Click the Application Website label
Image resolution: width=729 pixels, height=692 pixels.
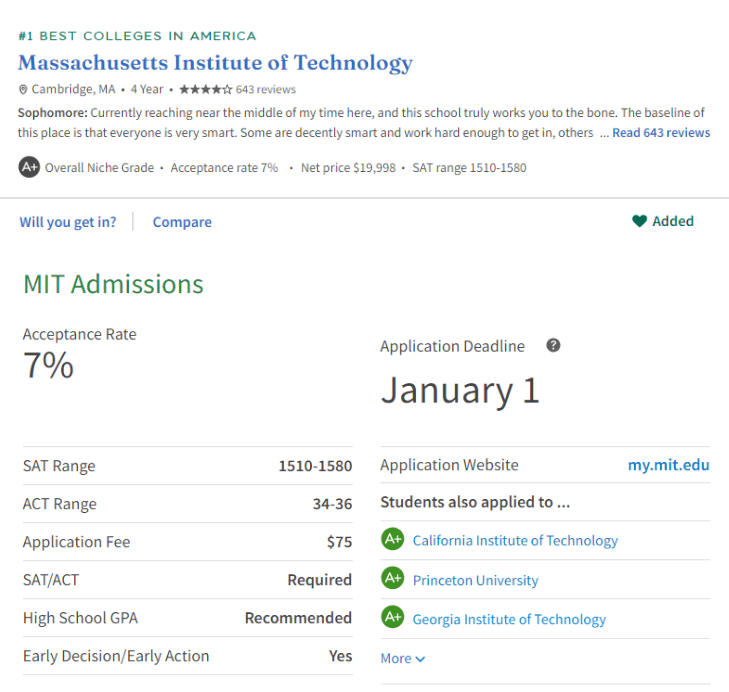coord(449,465)
